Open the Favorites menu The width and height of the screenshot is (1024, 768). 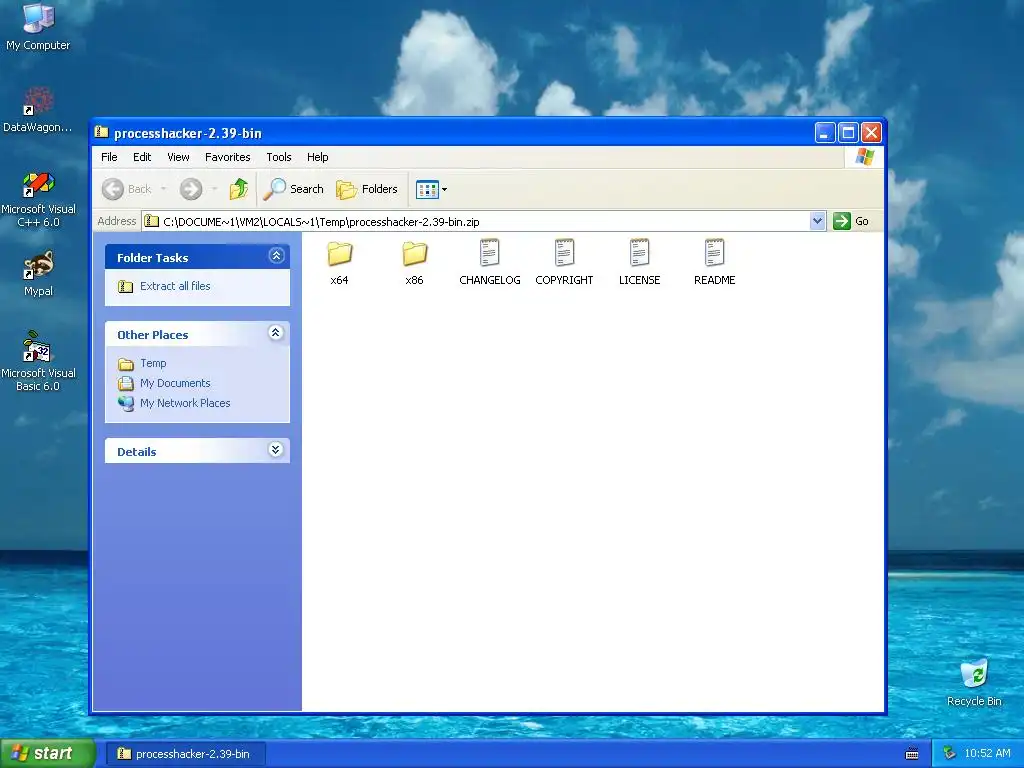point(227,157)
